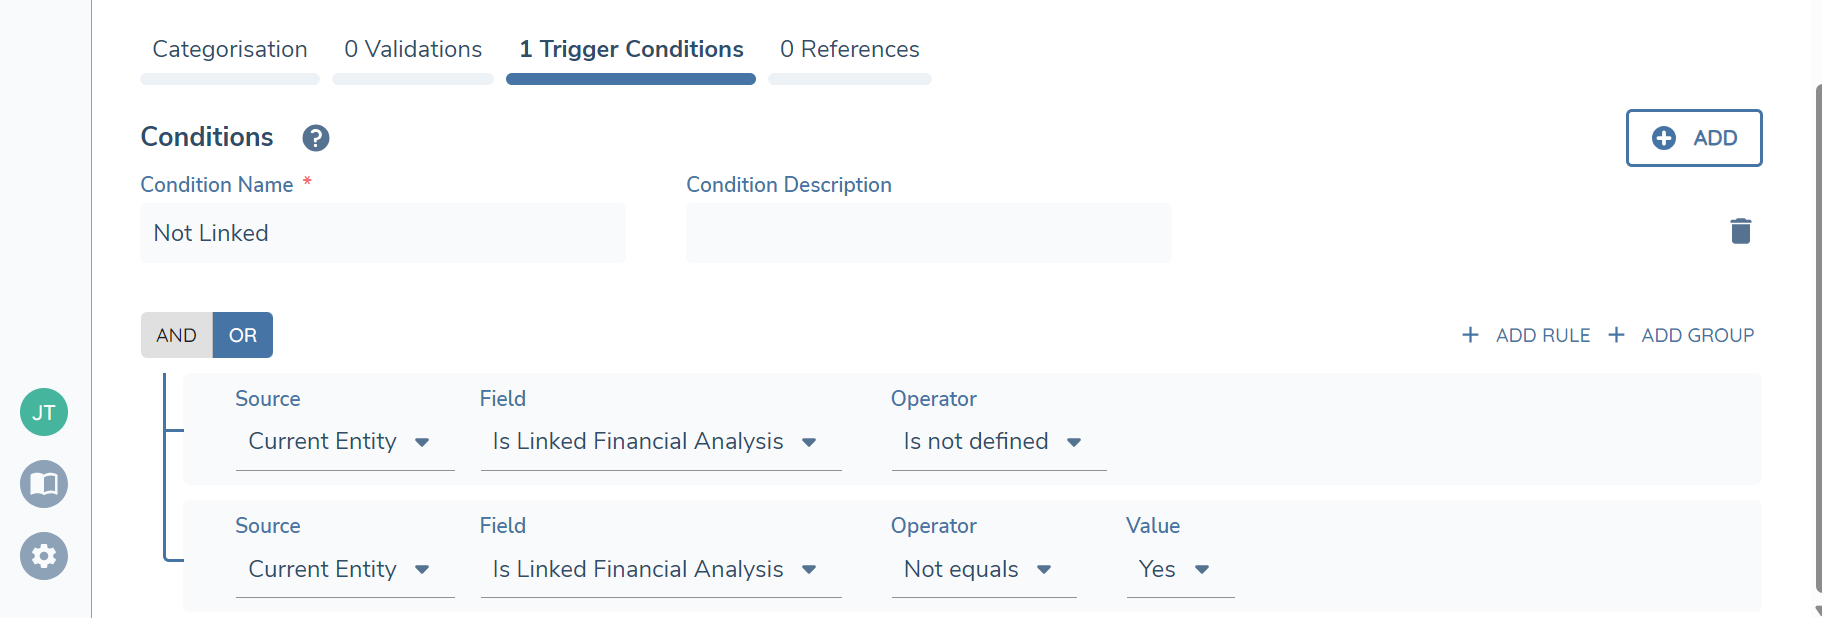Viewport: 1822px width, 618px height.
Task: Switch the condition logic to AND
Action: [176, 335]
